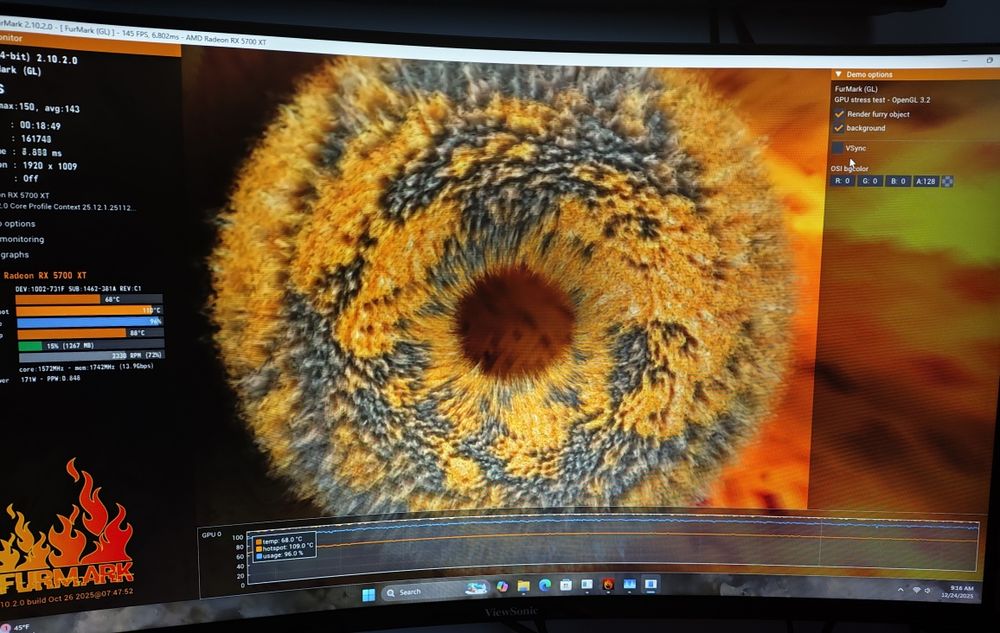Open the Windows Start menu
Screen dimensions: 1000x633
pyautogui.click(x=369, y=595)
